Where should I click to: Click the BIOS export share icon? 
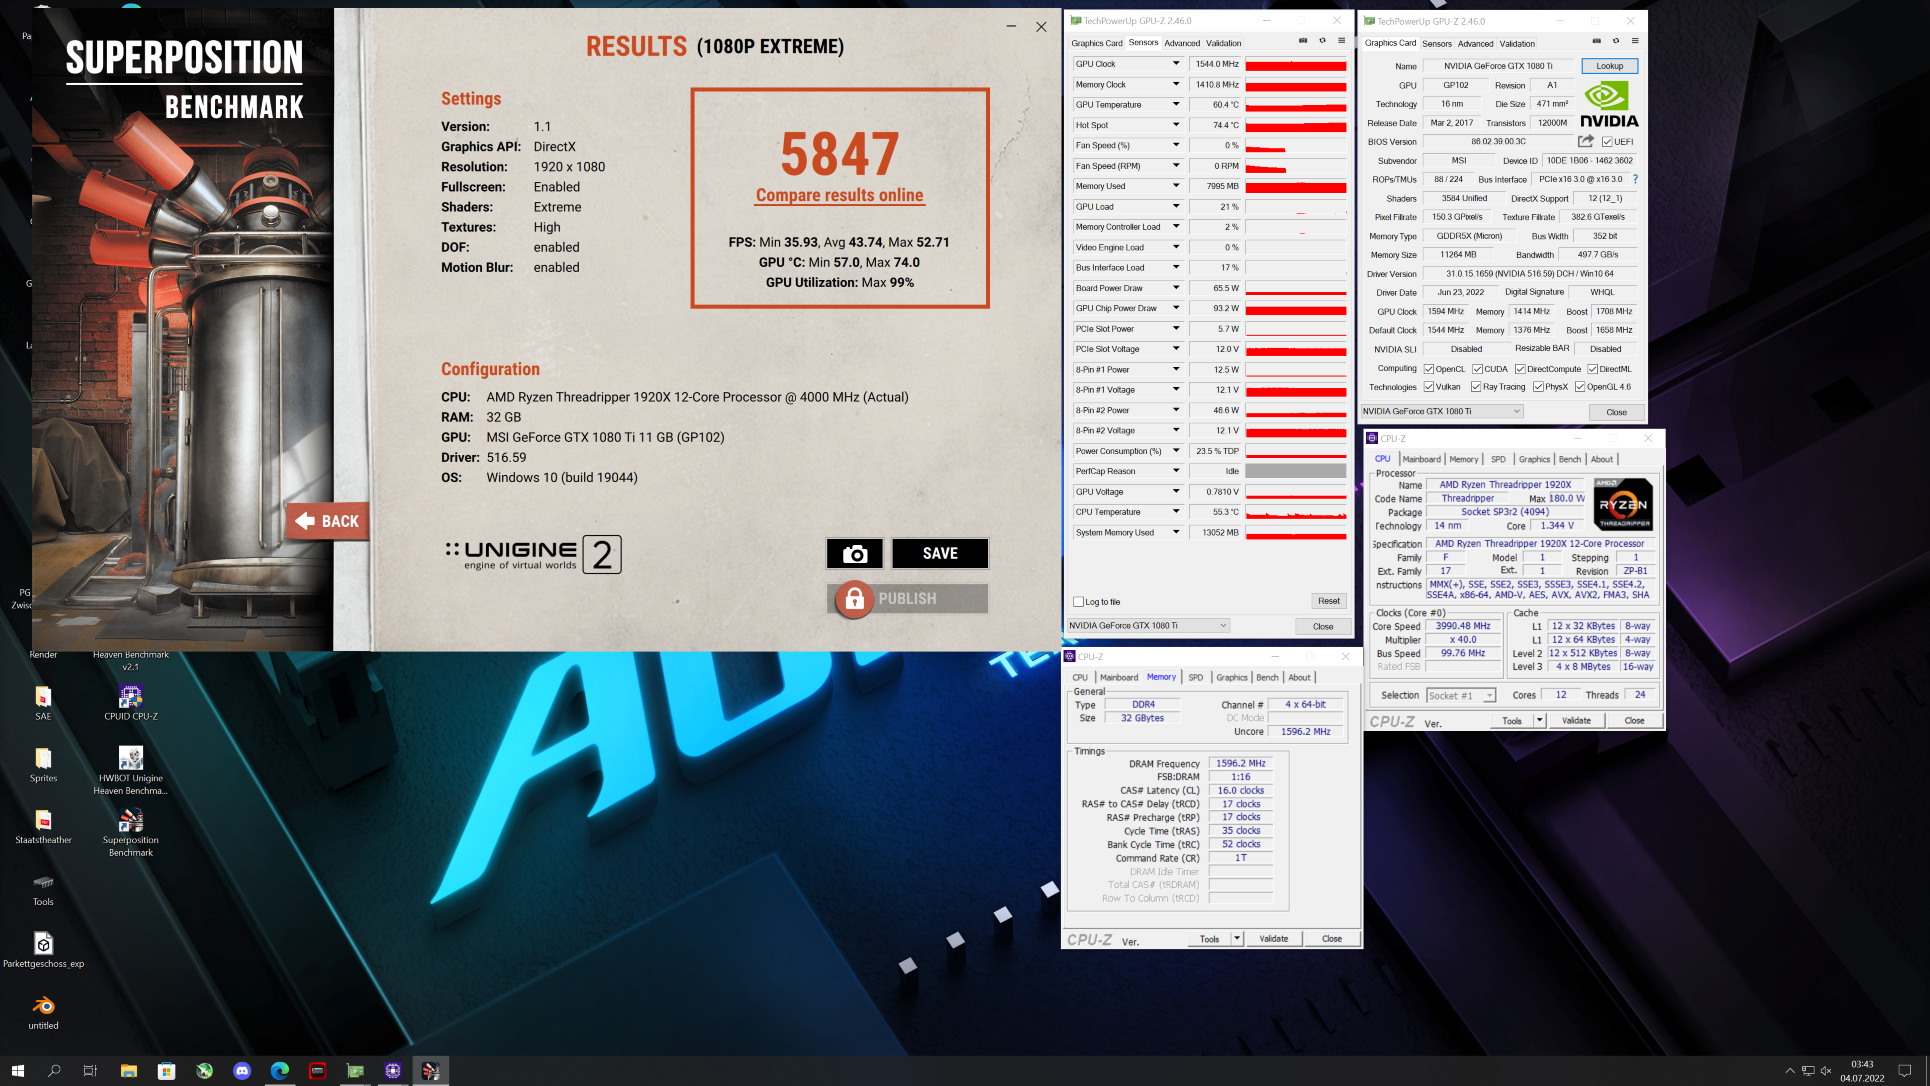[x=1586, y=141]
